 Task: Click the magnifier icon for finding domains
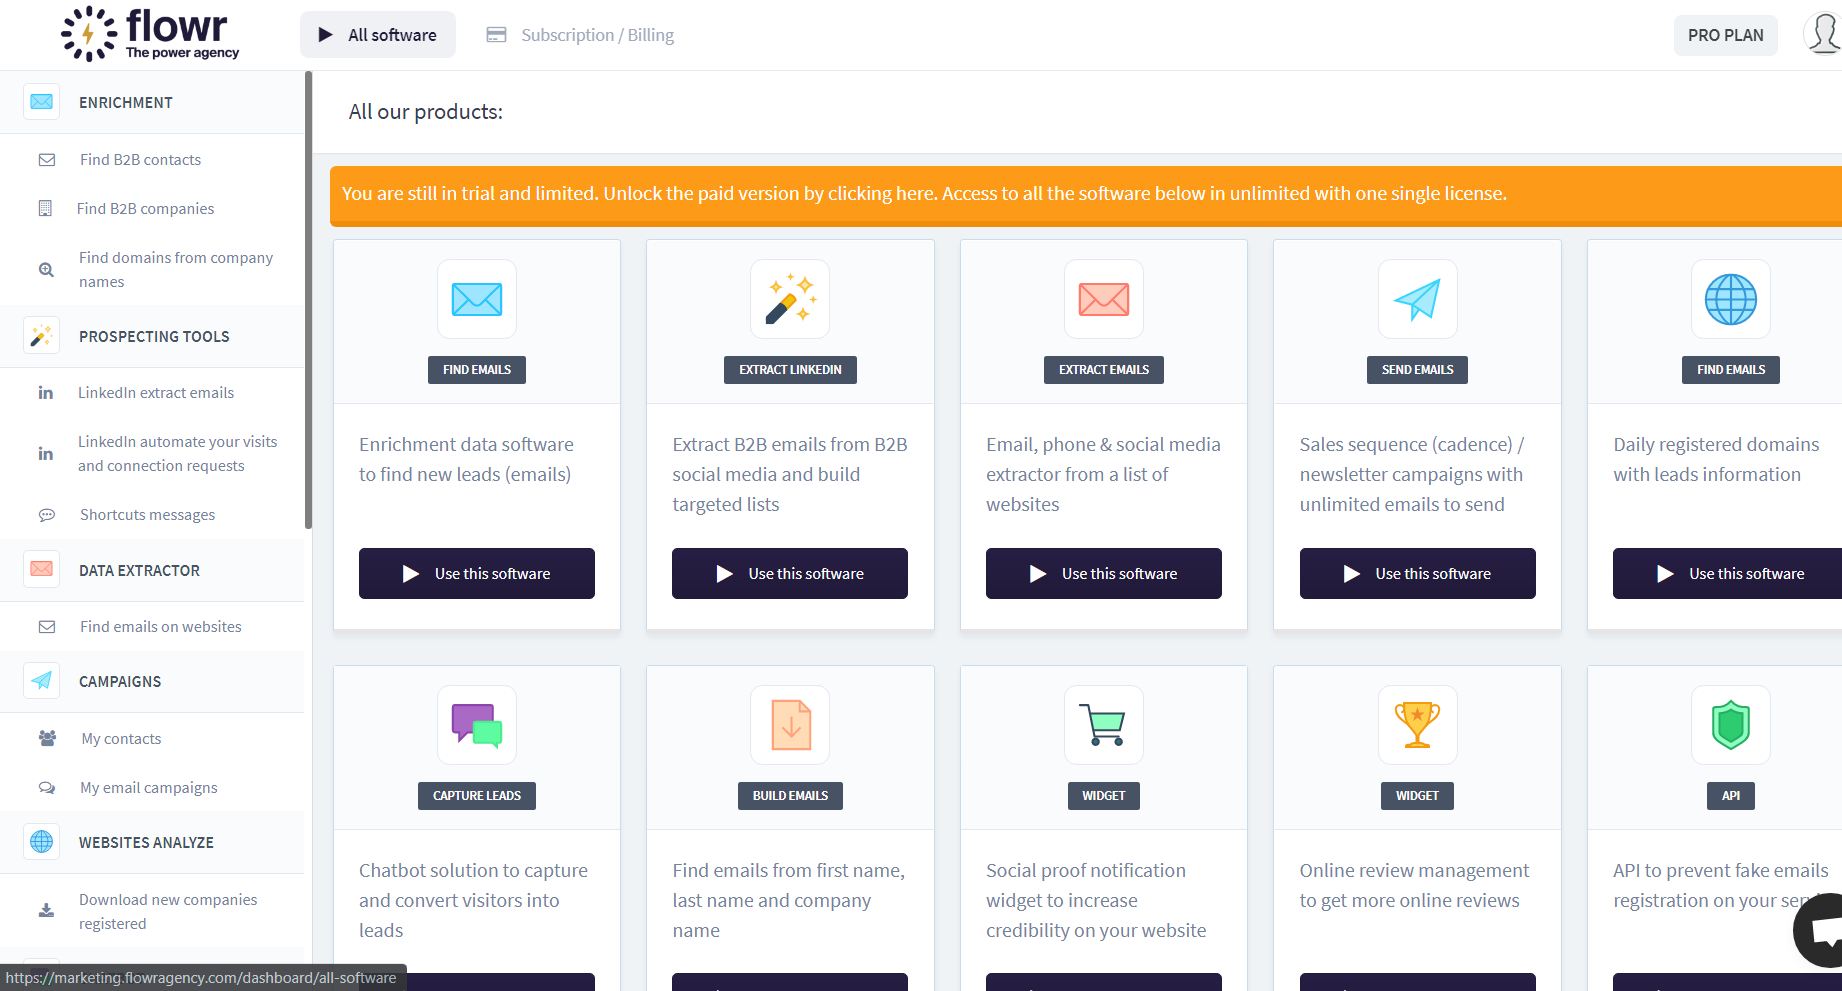46,269
